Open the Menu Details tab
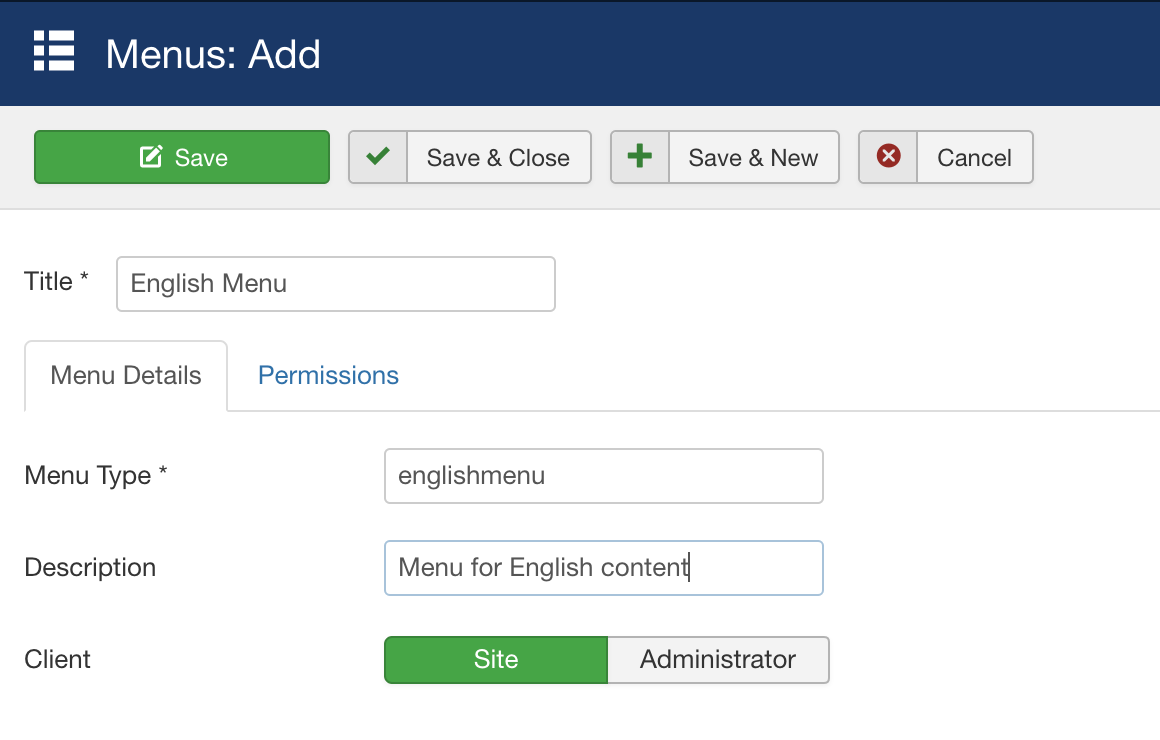 126,375
